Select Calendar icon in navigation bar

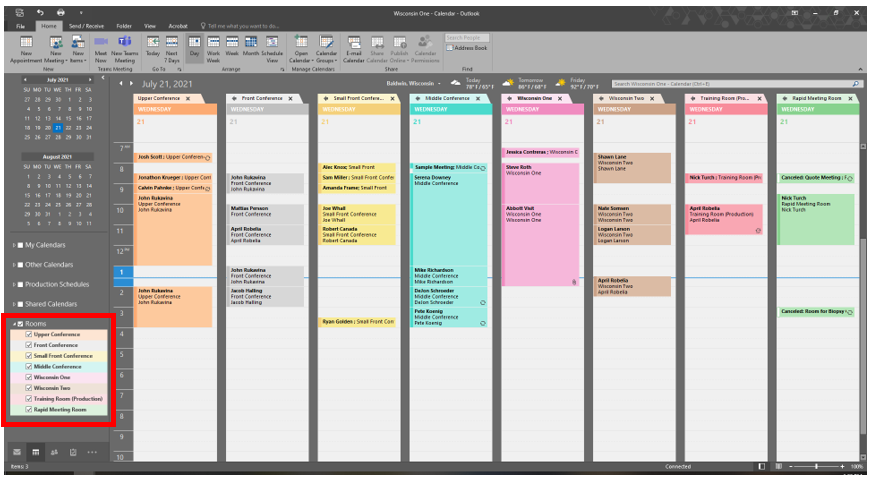point(36,452)
